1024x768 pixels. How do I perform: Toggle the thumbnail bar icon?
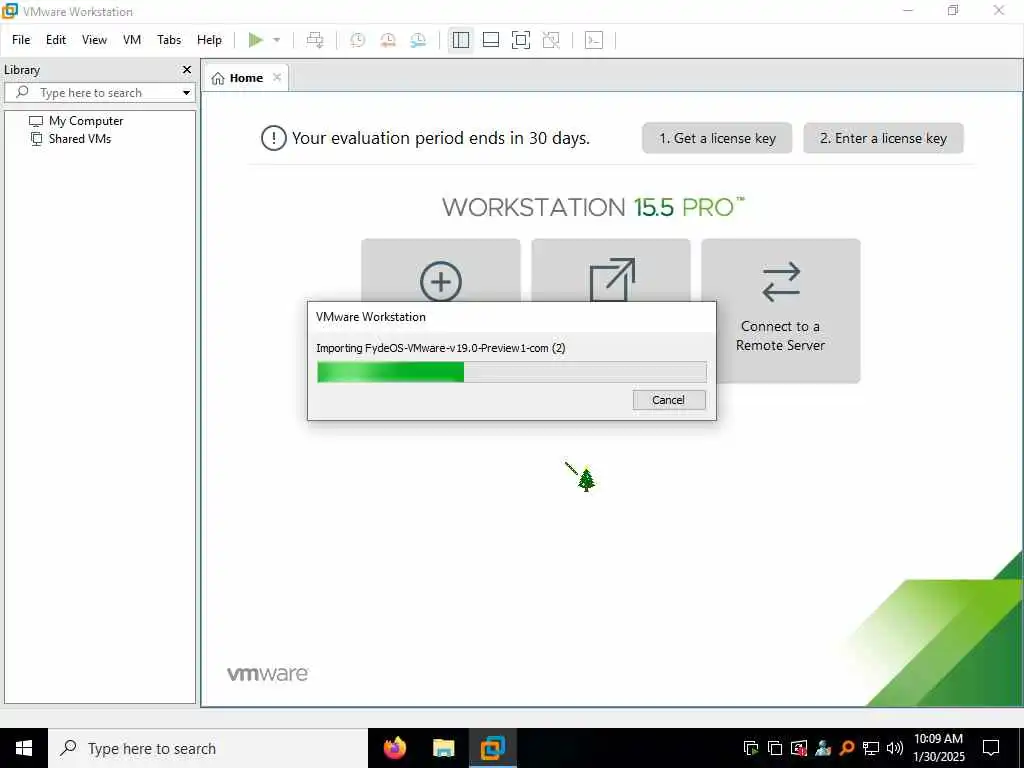pos(490,40)
